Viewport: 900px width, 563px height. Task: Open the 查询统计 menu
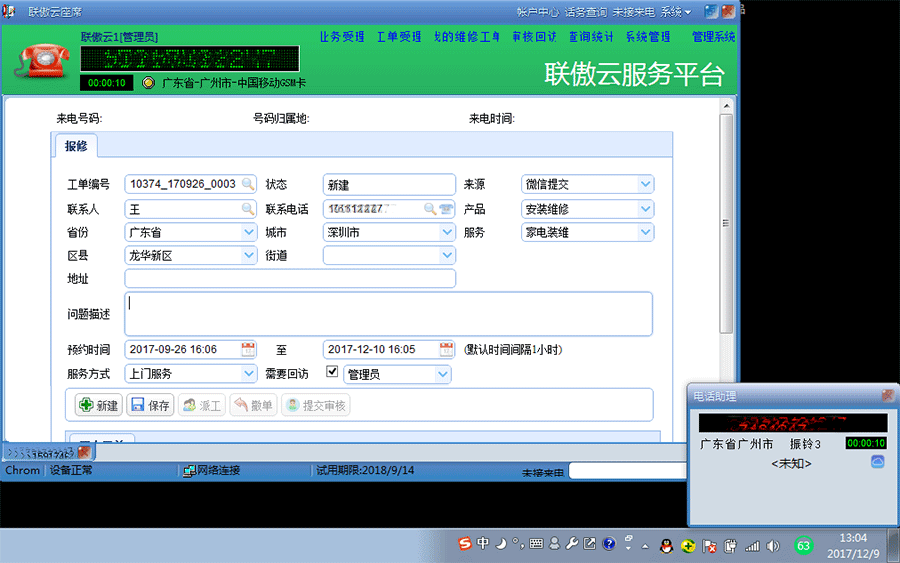tap(590, 37)
